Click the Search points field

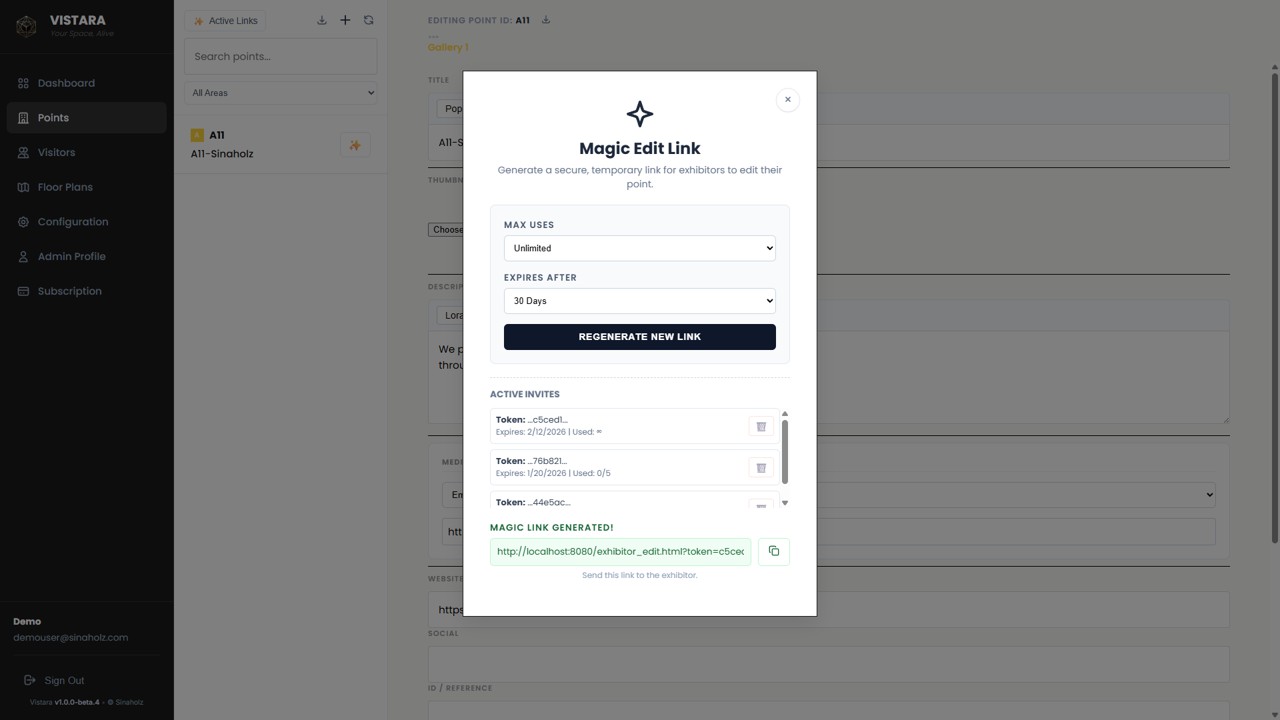click(280, 57)
